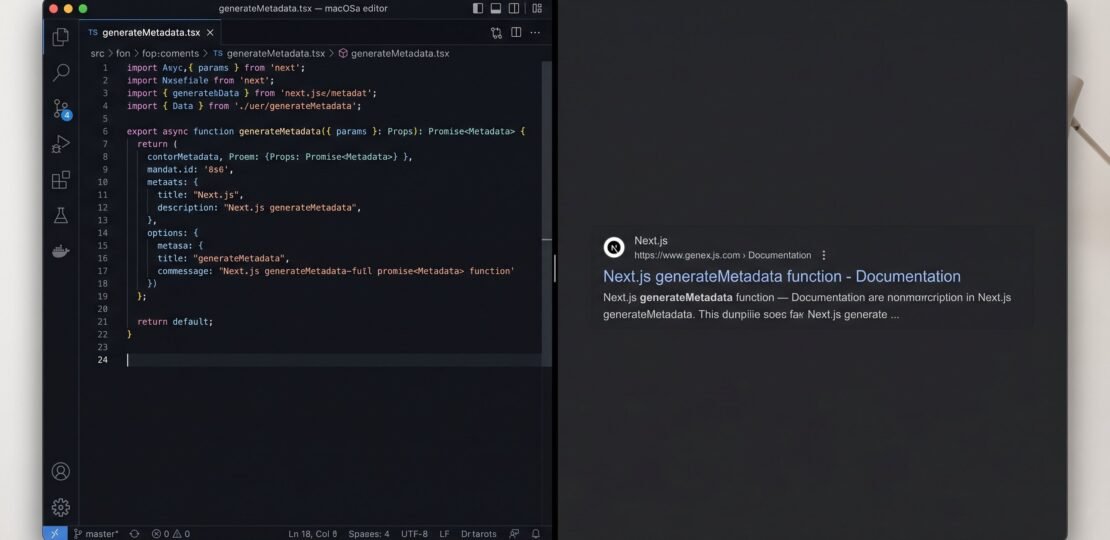Screen dimensions: 1110x540
Task: Open the Testing flask view
Action: click(x=61, y=216)
